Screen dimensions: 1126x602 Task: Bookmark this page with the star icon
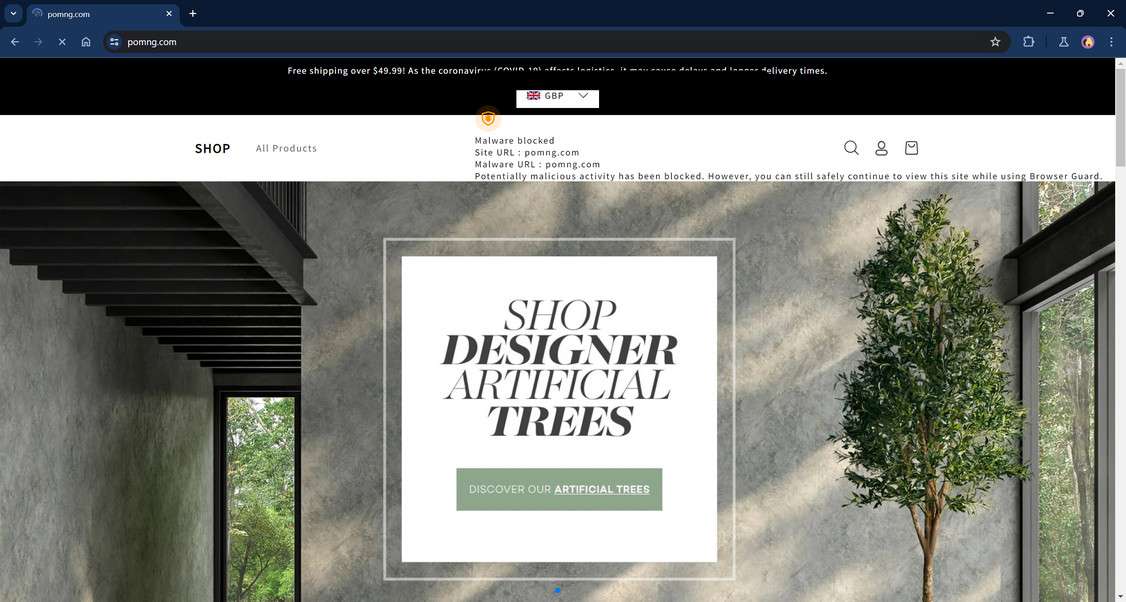click(995, 42)
